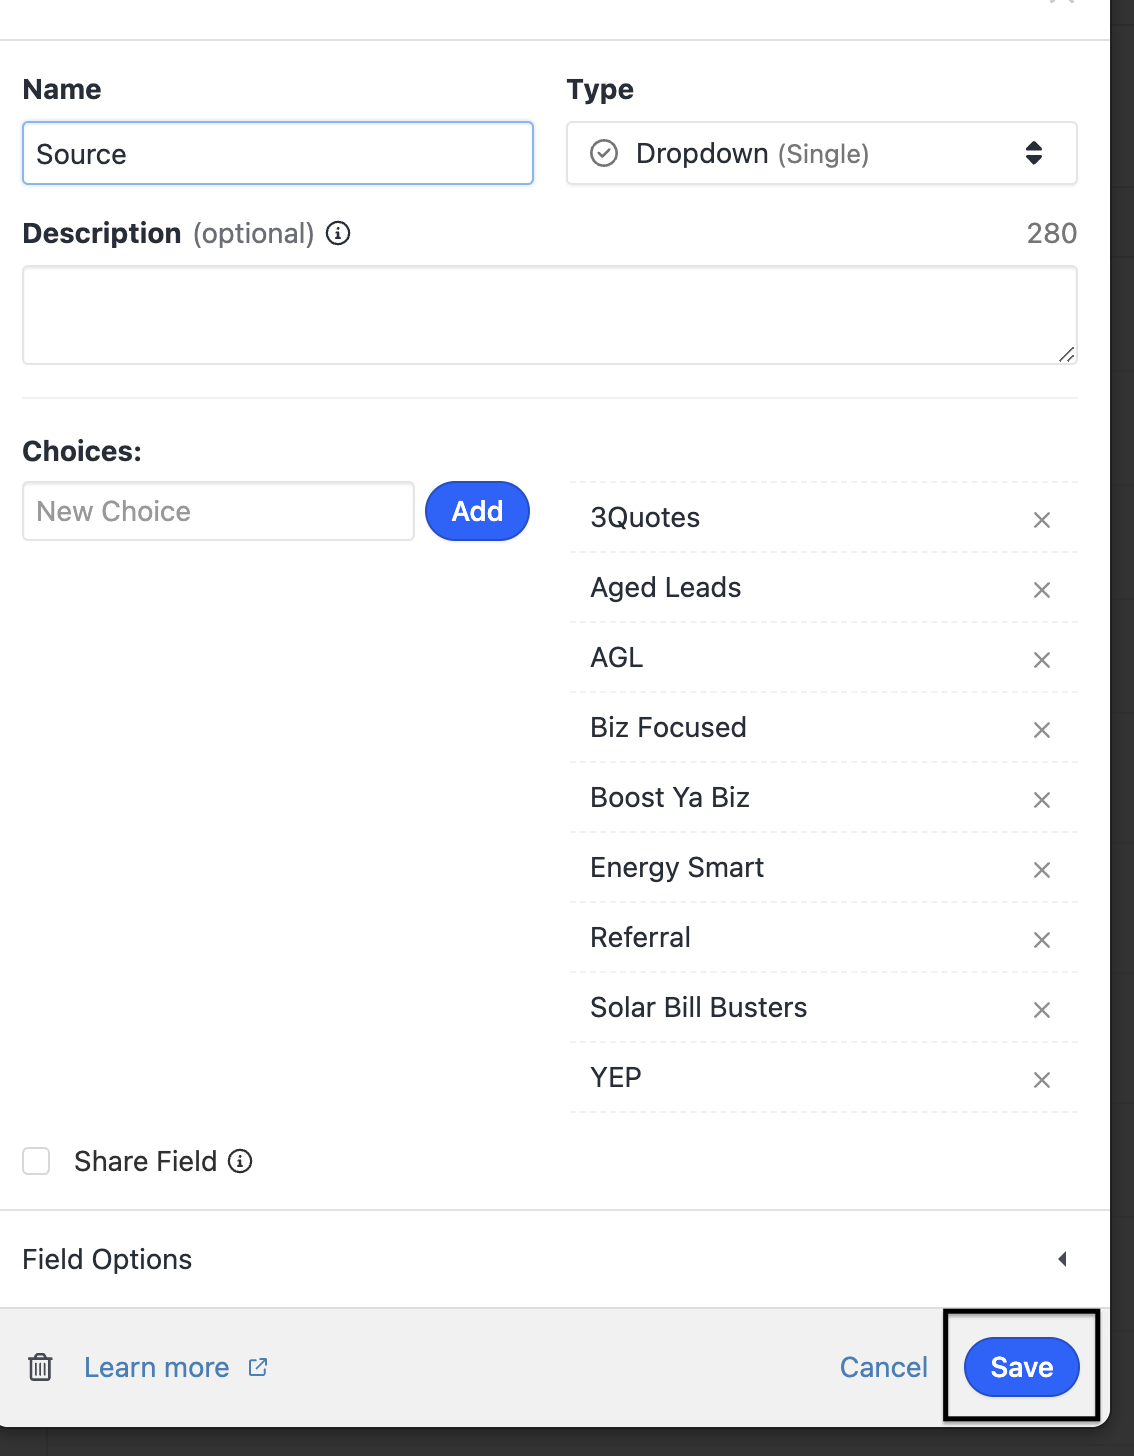1134x1456 pixels.
Task: Remove the Boost Ya Biz choice
Action: click(x=1041, y=800)
